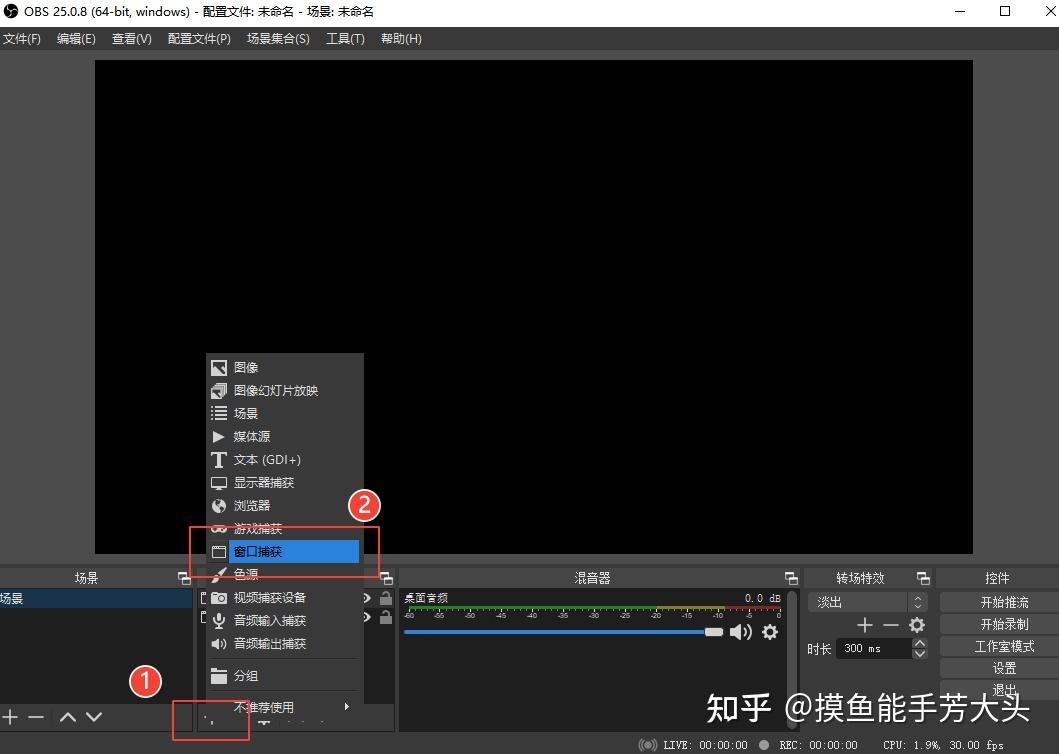Decrease the 时长 duration with the down arrow

(919, 653)
